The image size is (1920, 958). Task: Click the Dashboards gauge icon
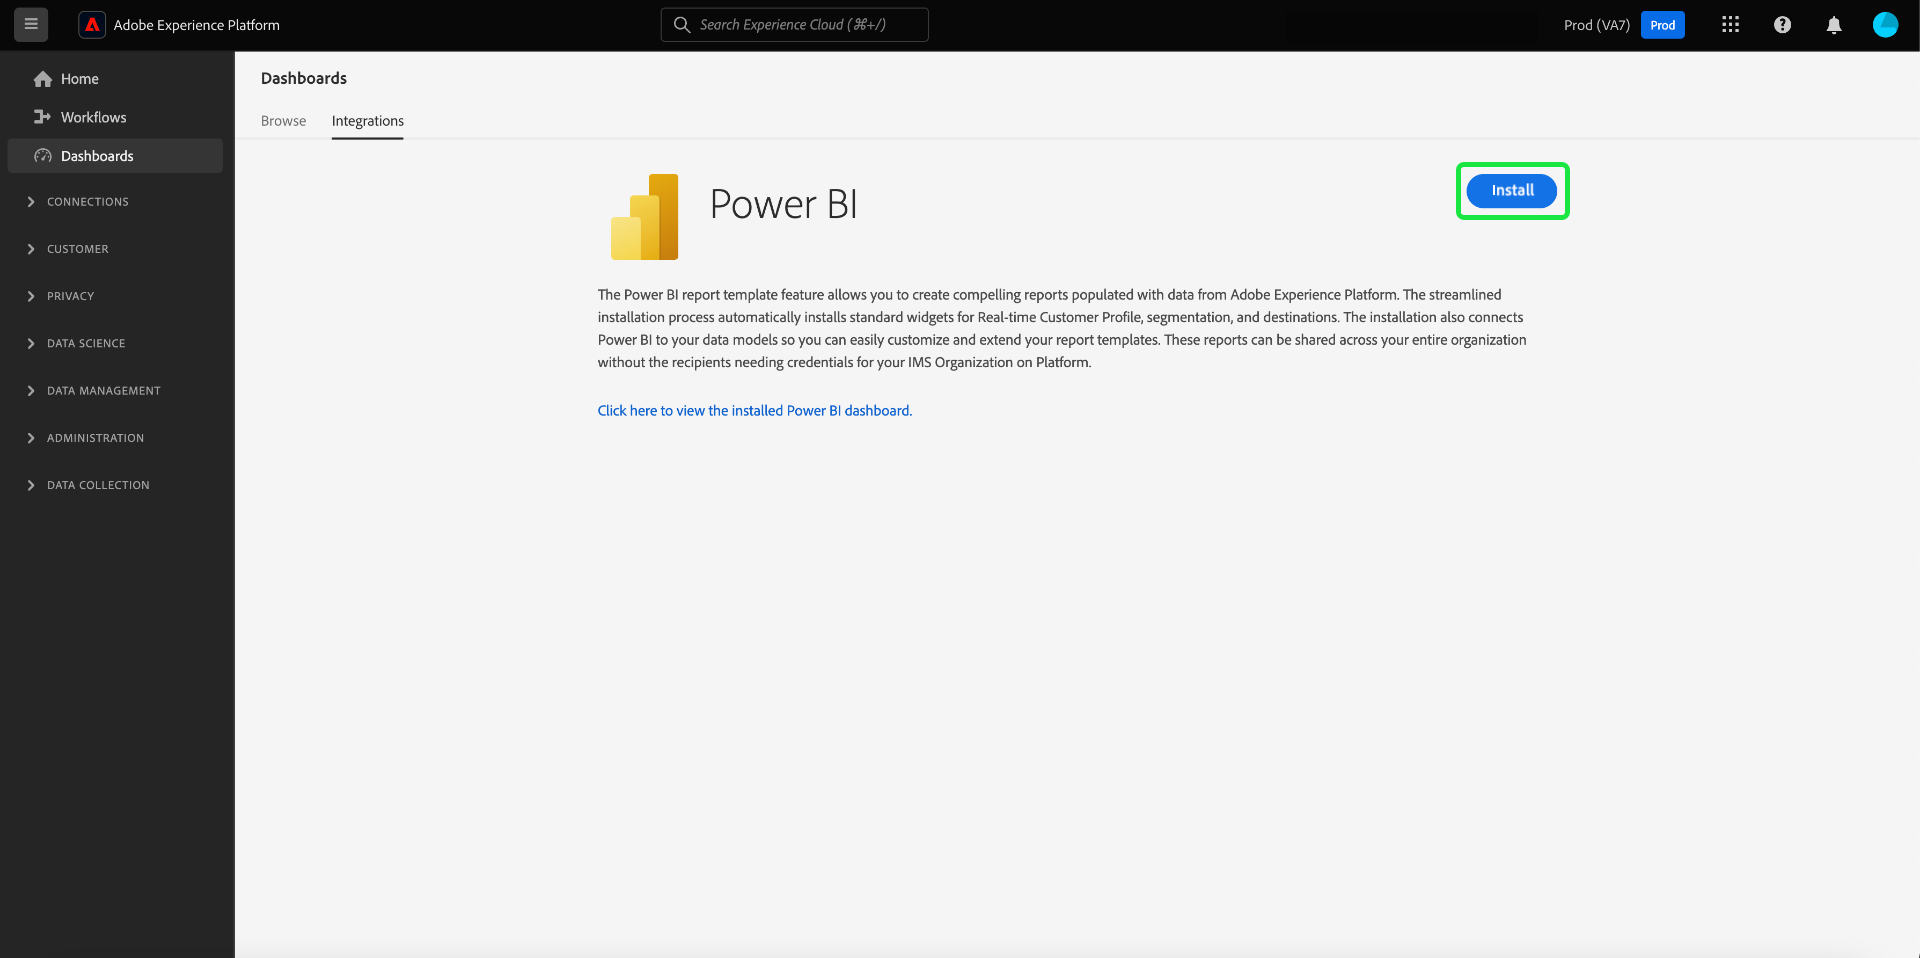tap(43, 156)
